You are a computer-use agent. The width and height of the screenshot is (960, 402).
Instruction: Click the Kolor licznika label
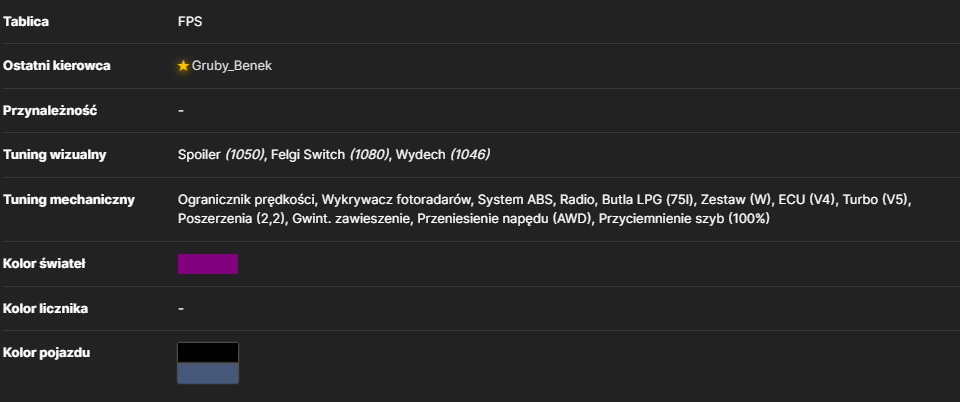click(x=45, y=308)
